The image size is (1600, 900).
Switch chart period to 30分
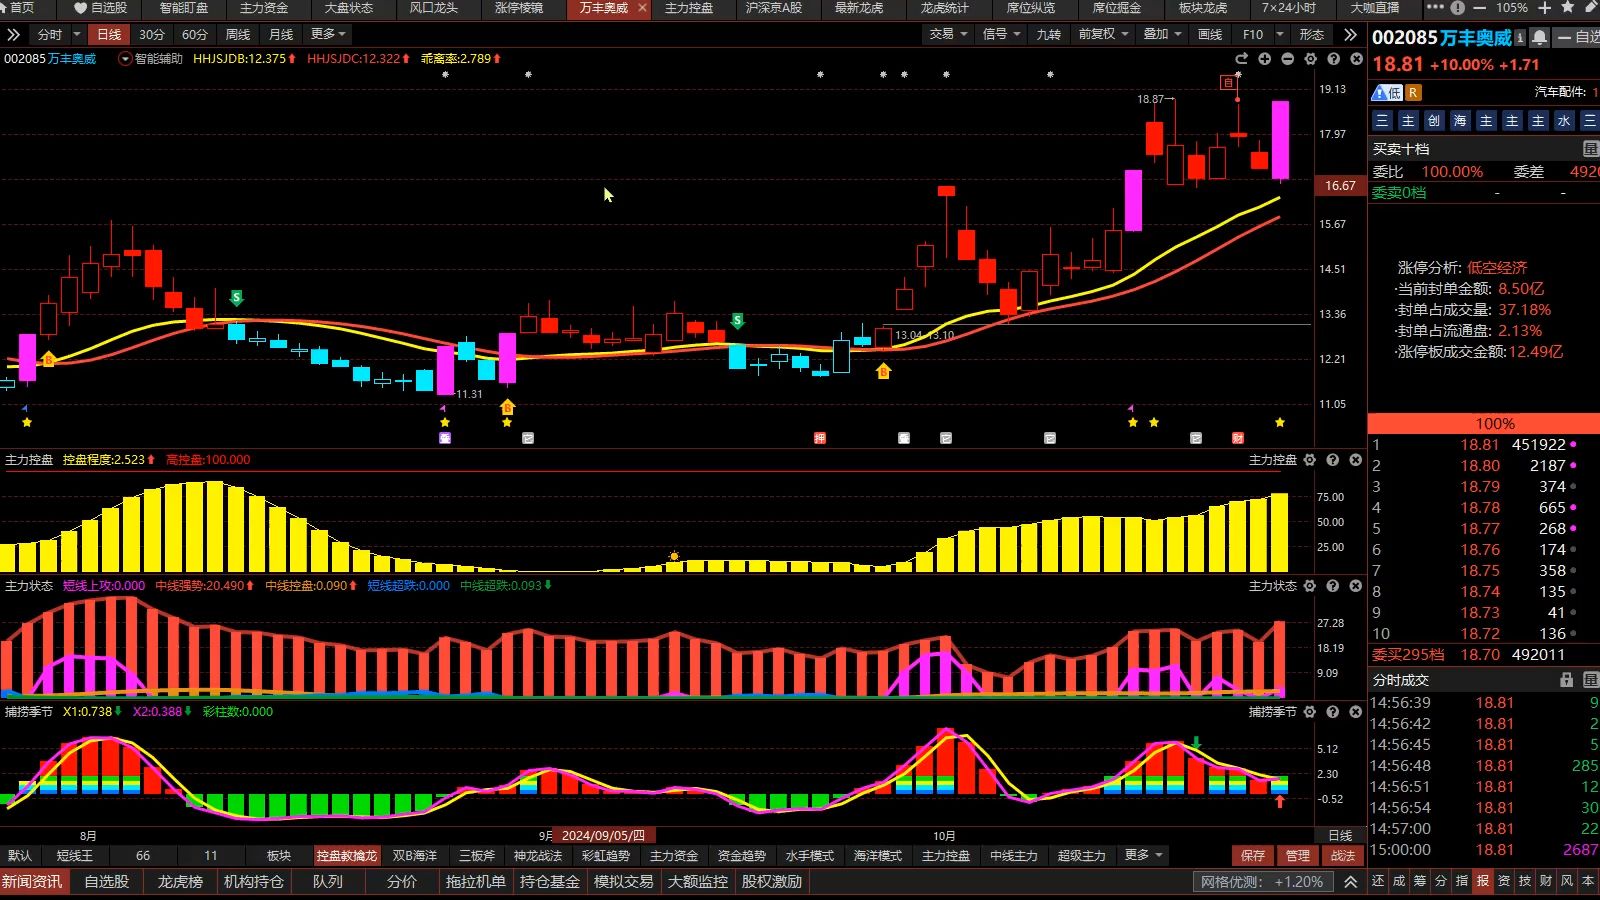click(152, 34)
